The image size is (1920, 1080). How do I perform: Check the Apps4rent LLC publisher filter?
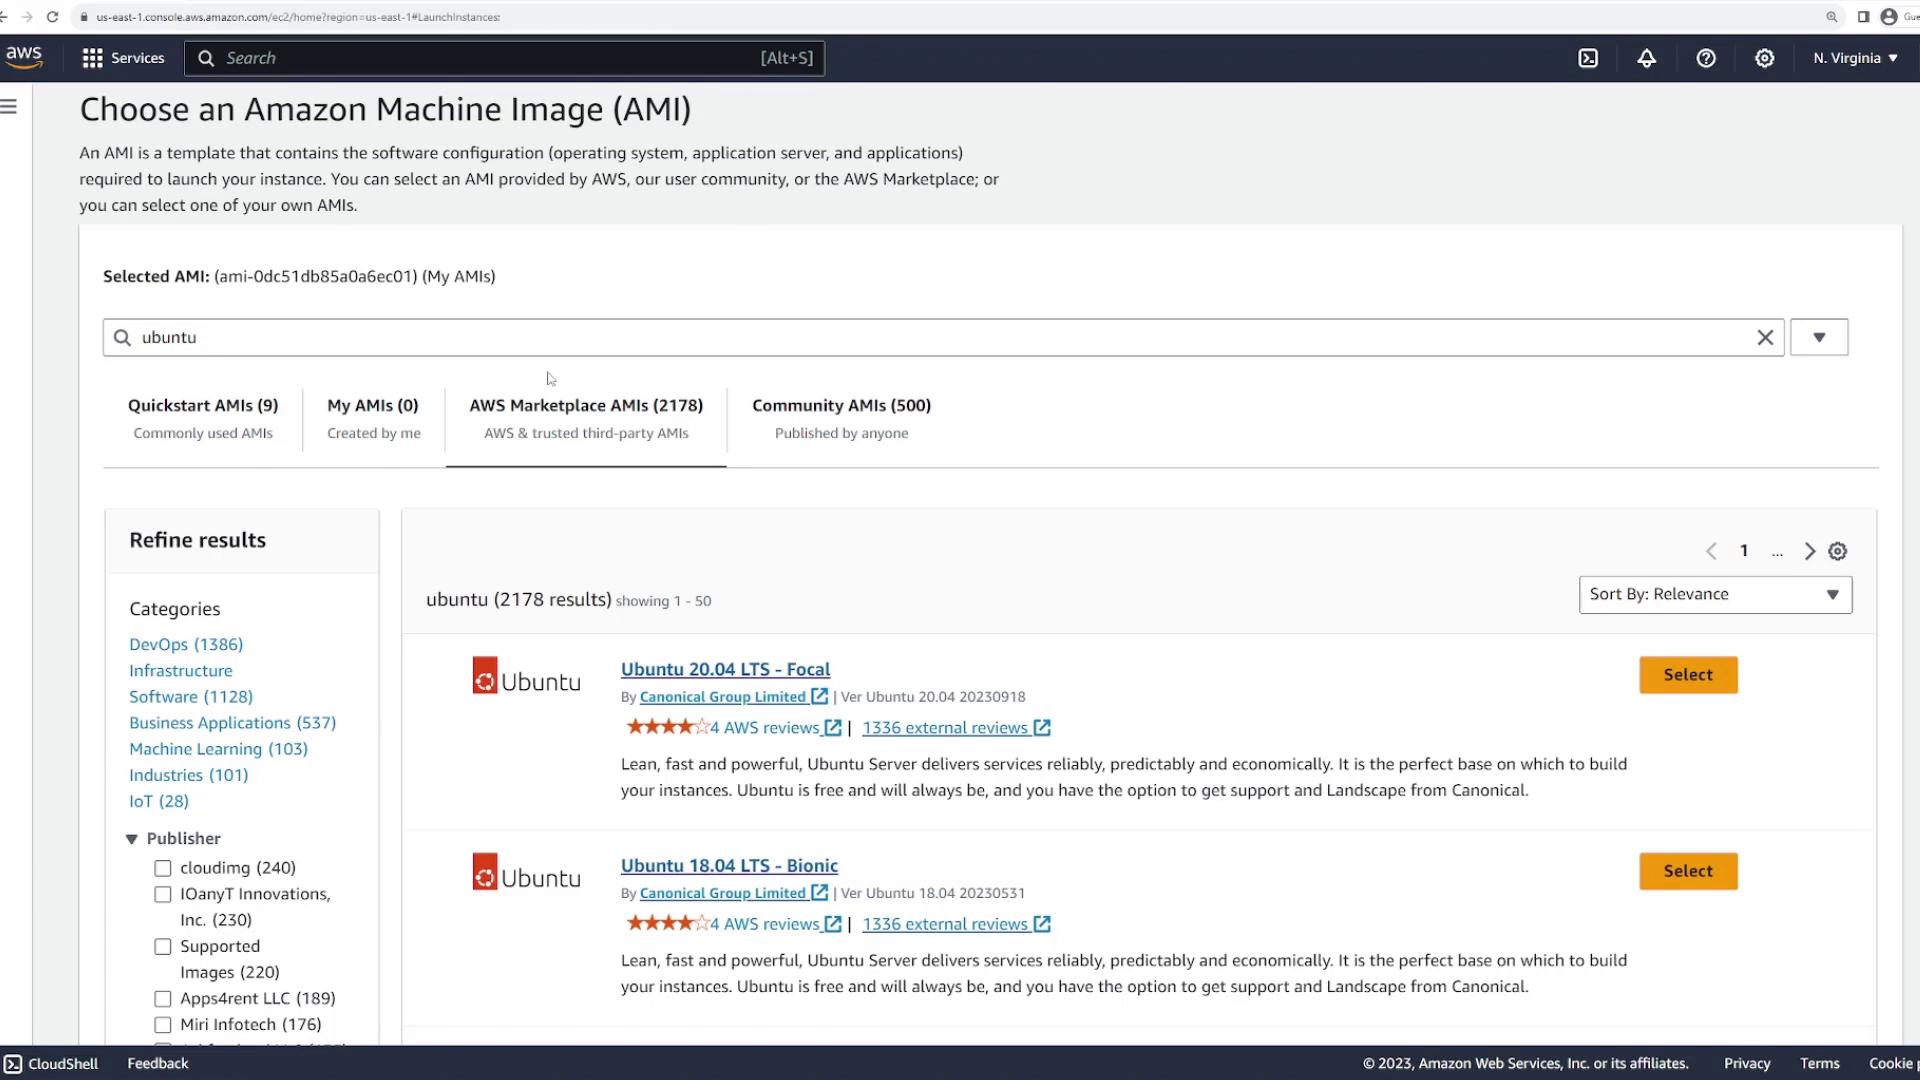tap(163, 998)
